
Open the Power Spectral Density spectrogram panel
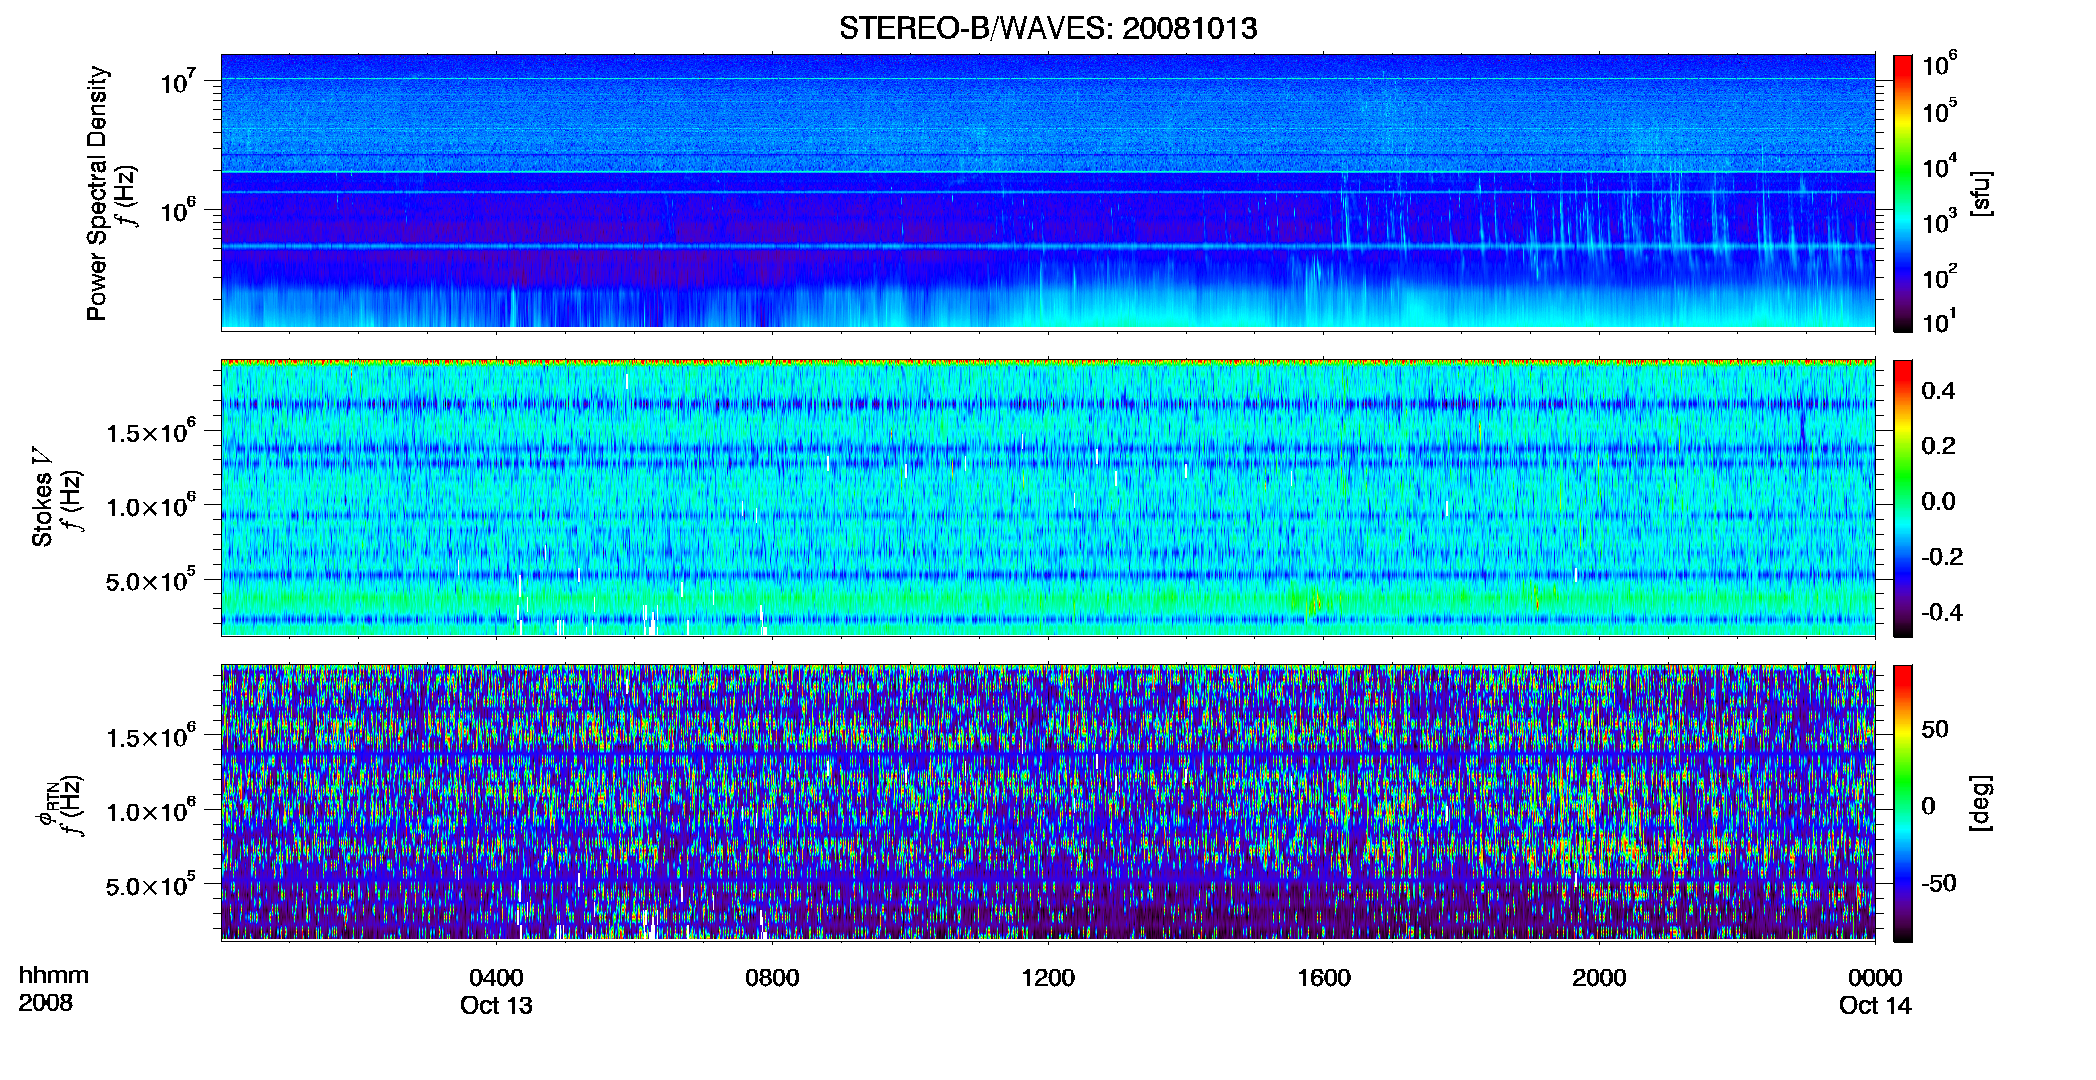click(x=1048, y=192)
